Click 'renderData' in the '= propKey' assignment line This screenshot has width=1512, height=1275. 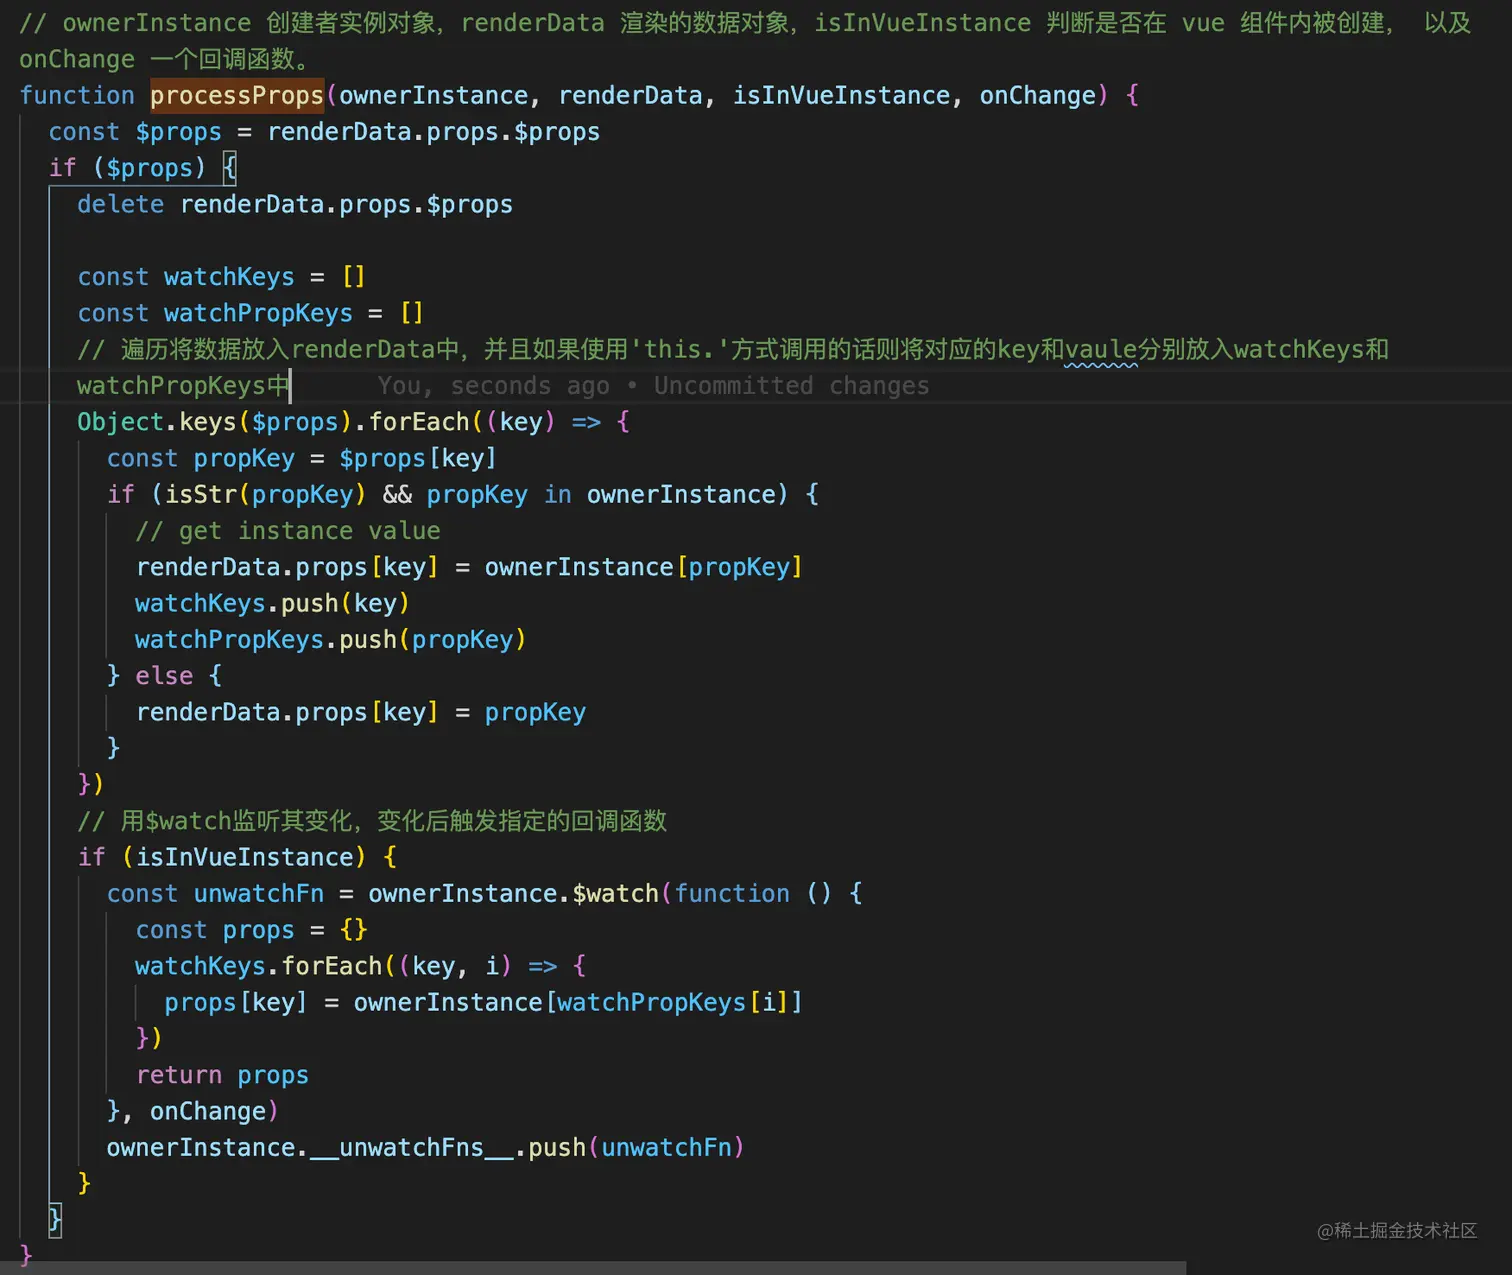[208, 713]
